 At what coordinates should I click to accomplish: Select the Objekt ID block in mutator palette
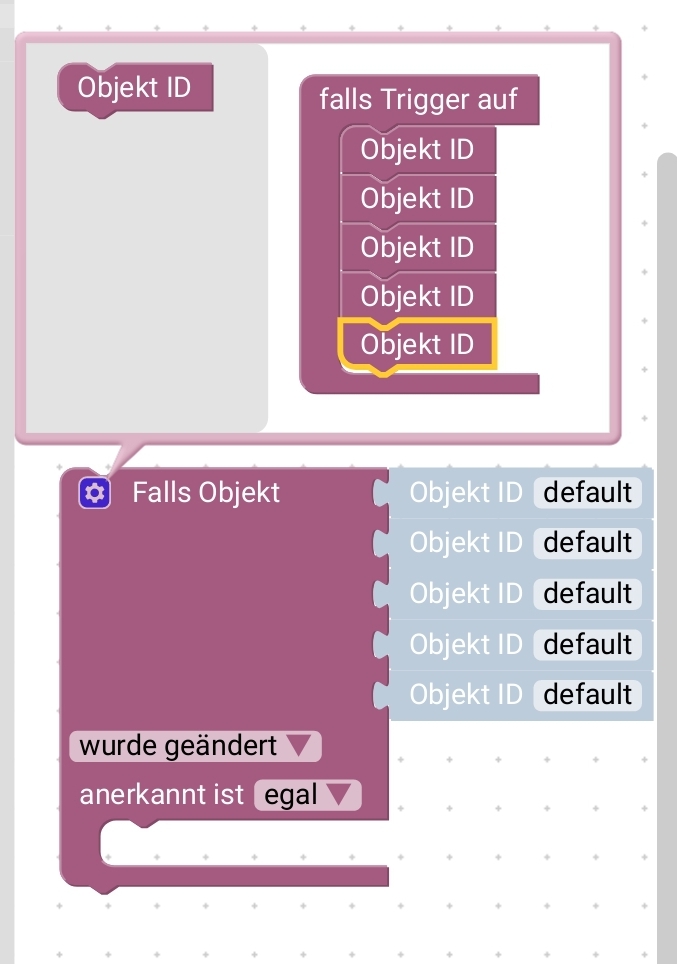134,87
